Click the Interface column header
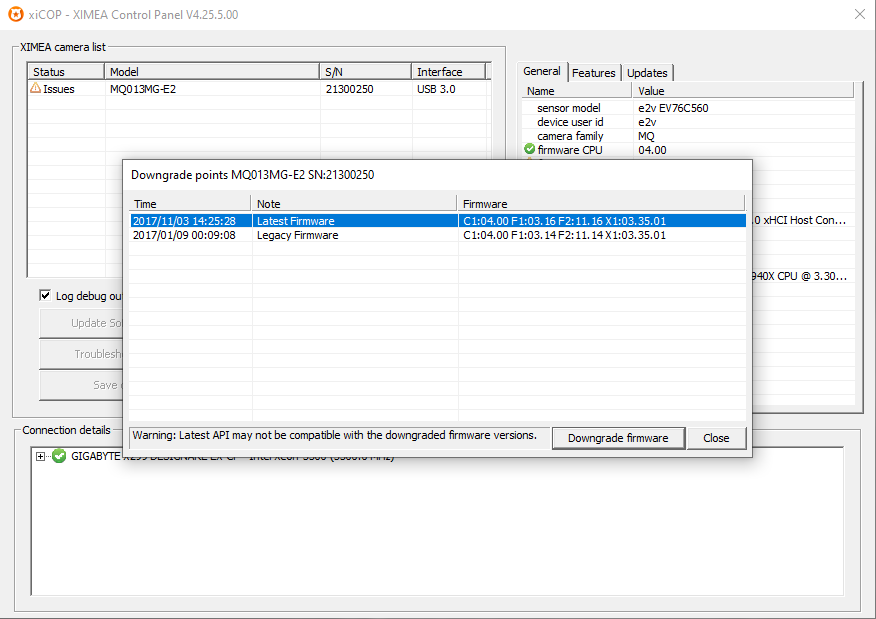 click(x=449, y=72)
